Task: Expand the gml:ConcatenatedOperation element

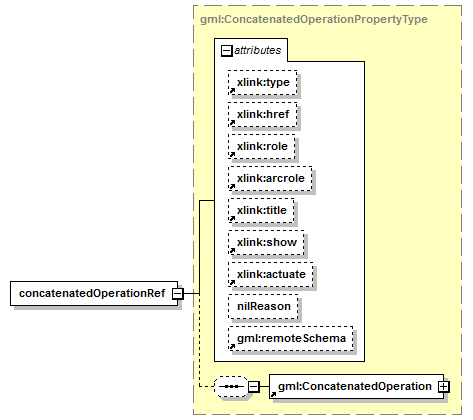Action: pyautogui.click(x=444, y=387)
